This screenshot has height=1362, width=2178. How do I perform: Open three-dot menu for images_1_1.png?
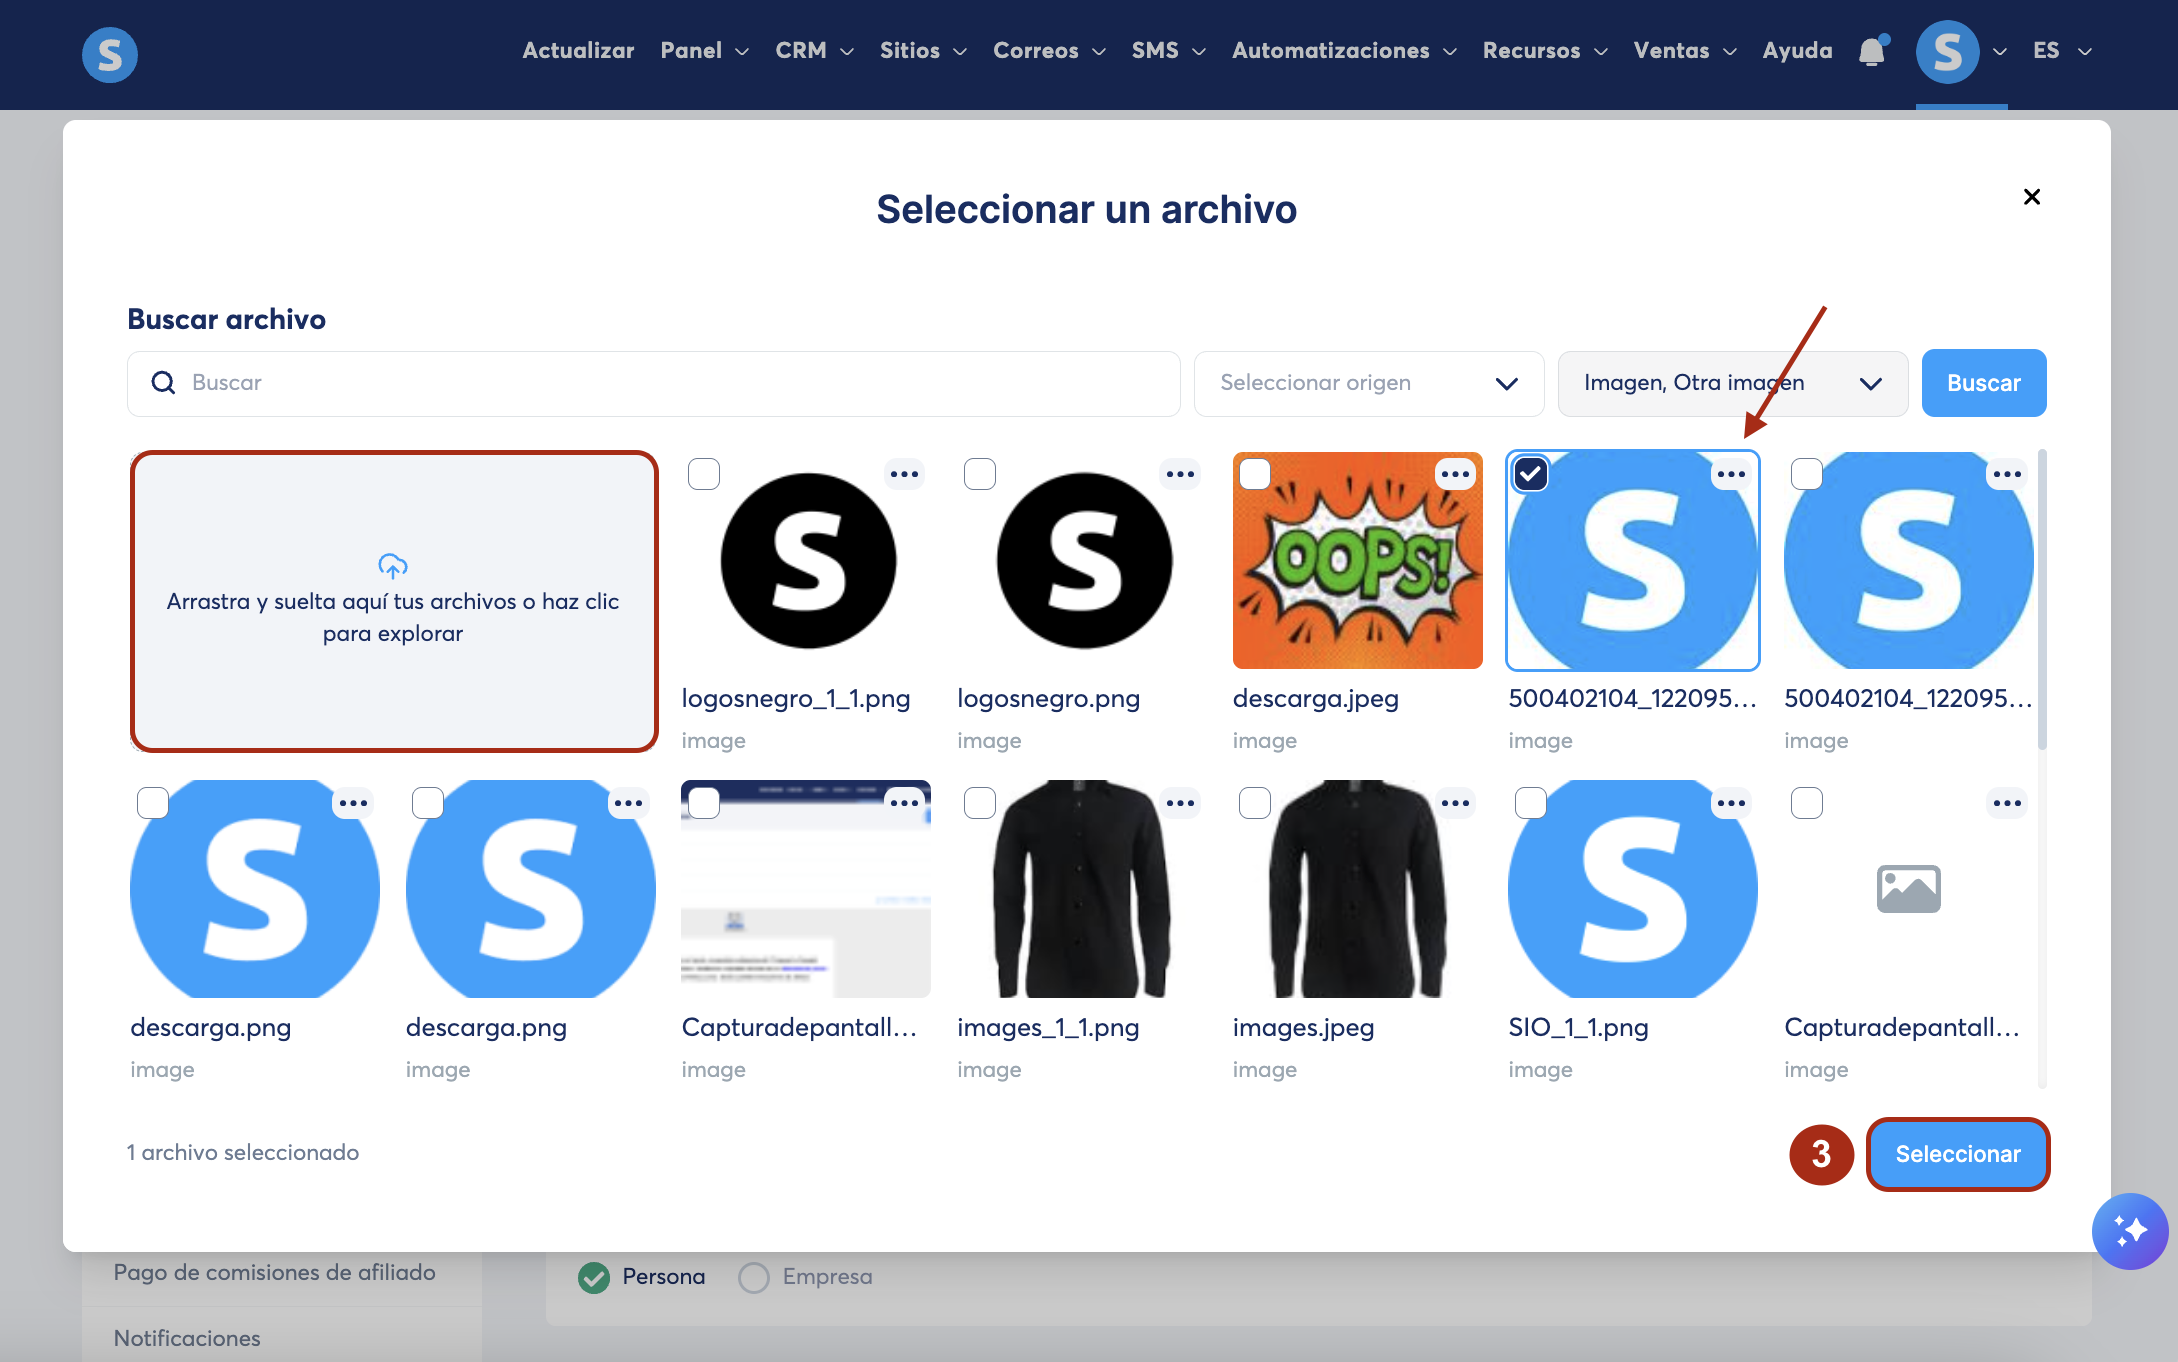point(1180,803)
